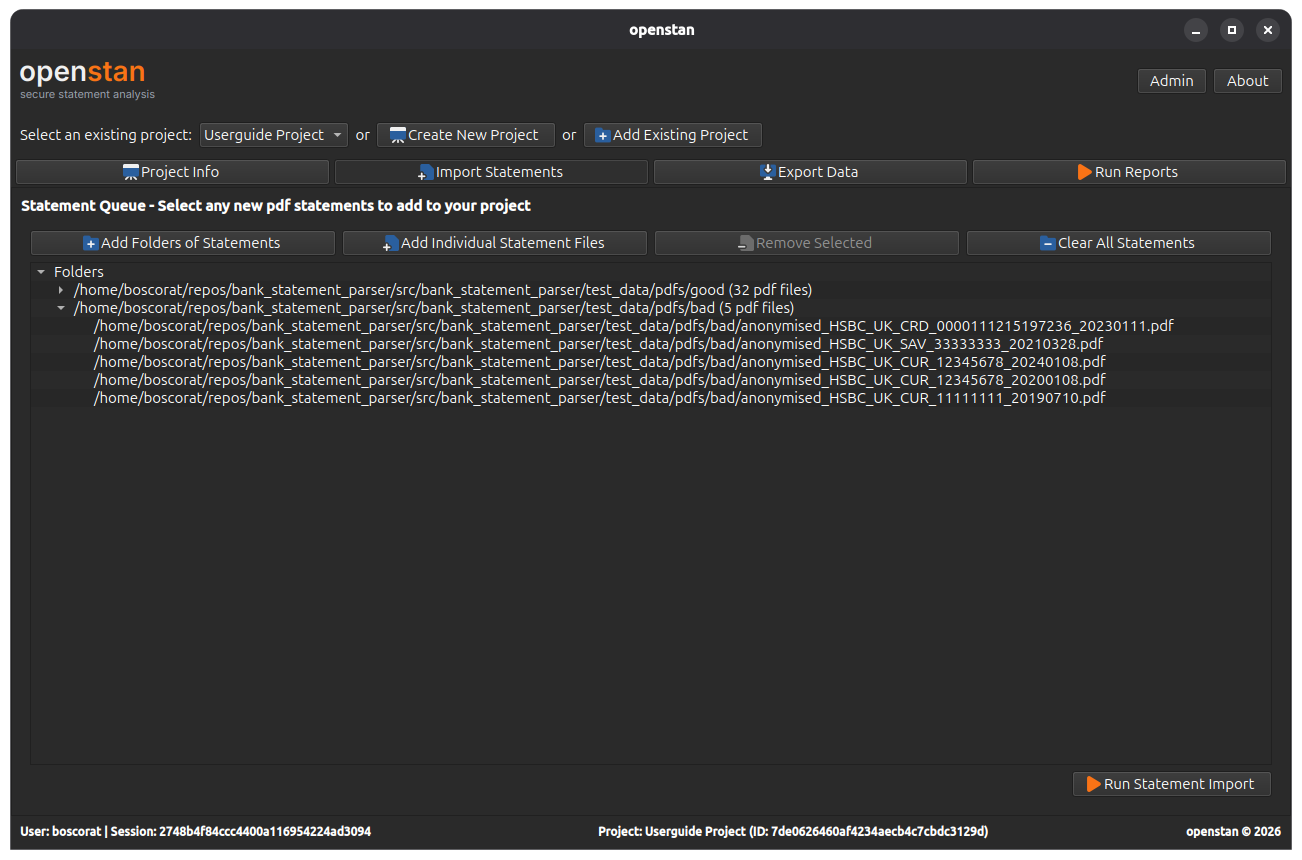Expand the pdfs/good folder node
1302x860 pixels.
tap(61, 290)
